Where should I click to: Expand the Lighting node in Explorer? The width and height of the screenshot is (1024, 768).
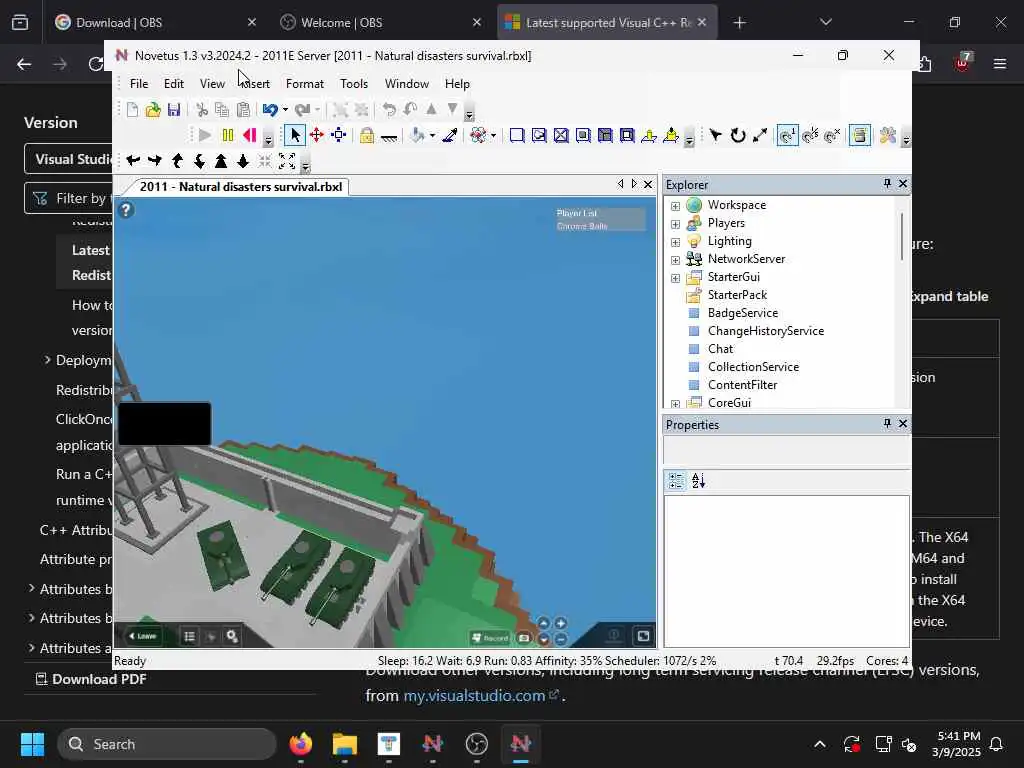(x=675, y=242)
